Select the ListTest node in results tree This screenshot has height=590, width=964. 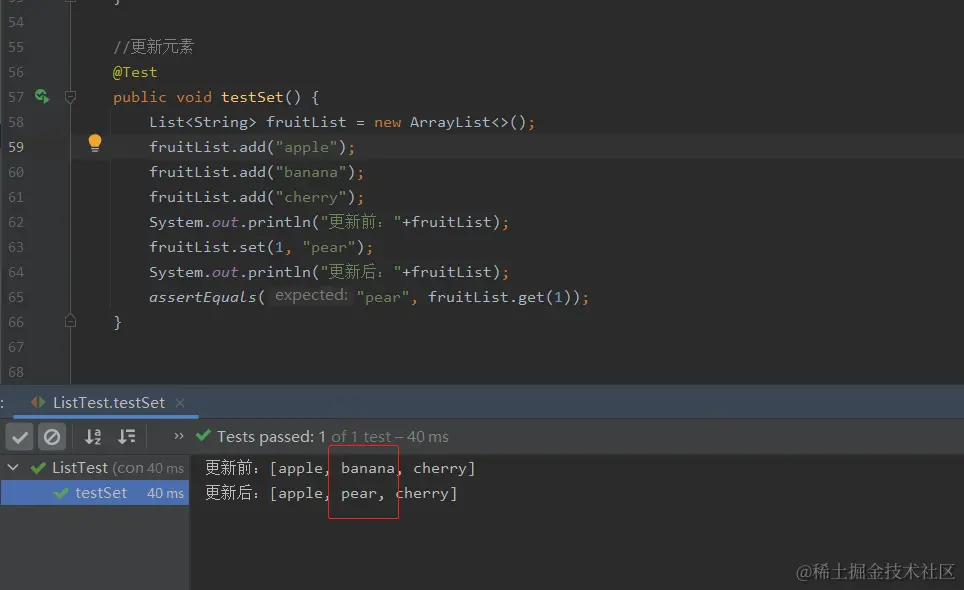pyautogui.click(x=95, y=468)
